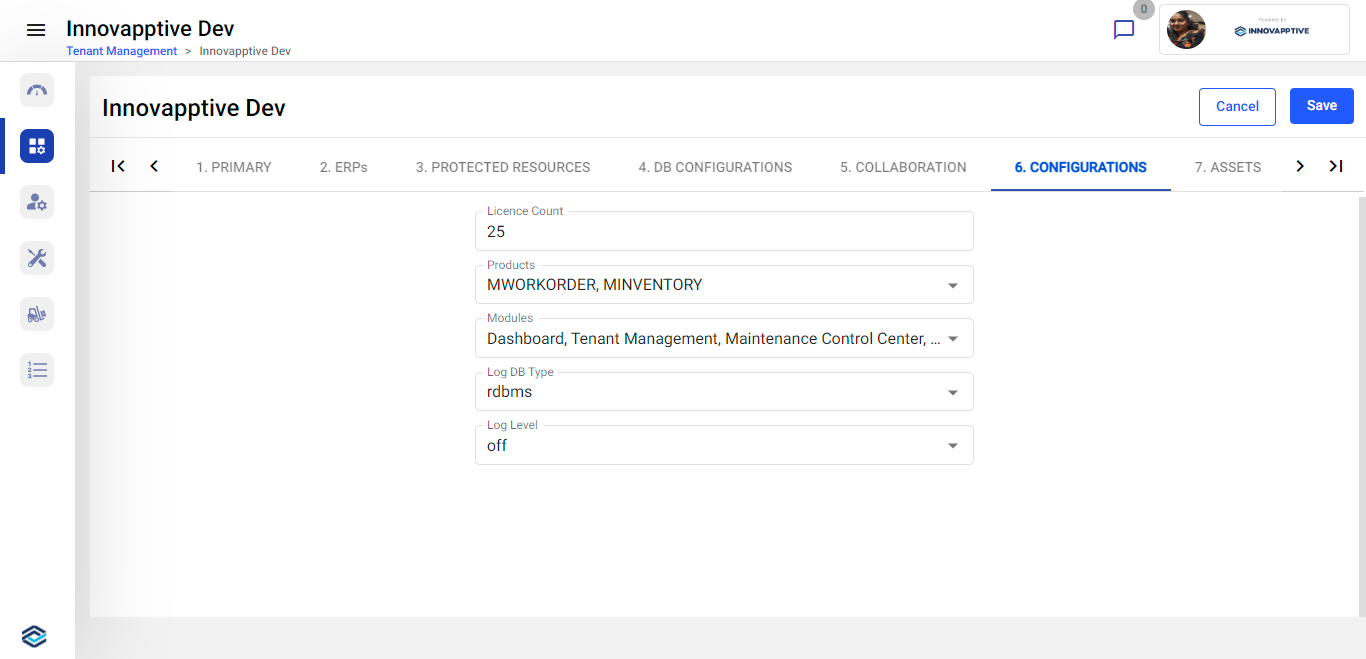Click the Cancel button
Screen dimensions: 1366x659
(1237, 106)
